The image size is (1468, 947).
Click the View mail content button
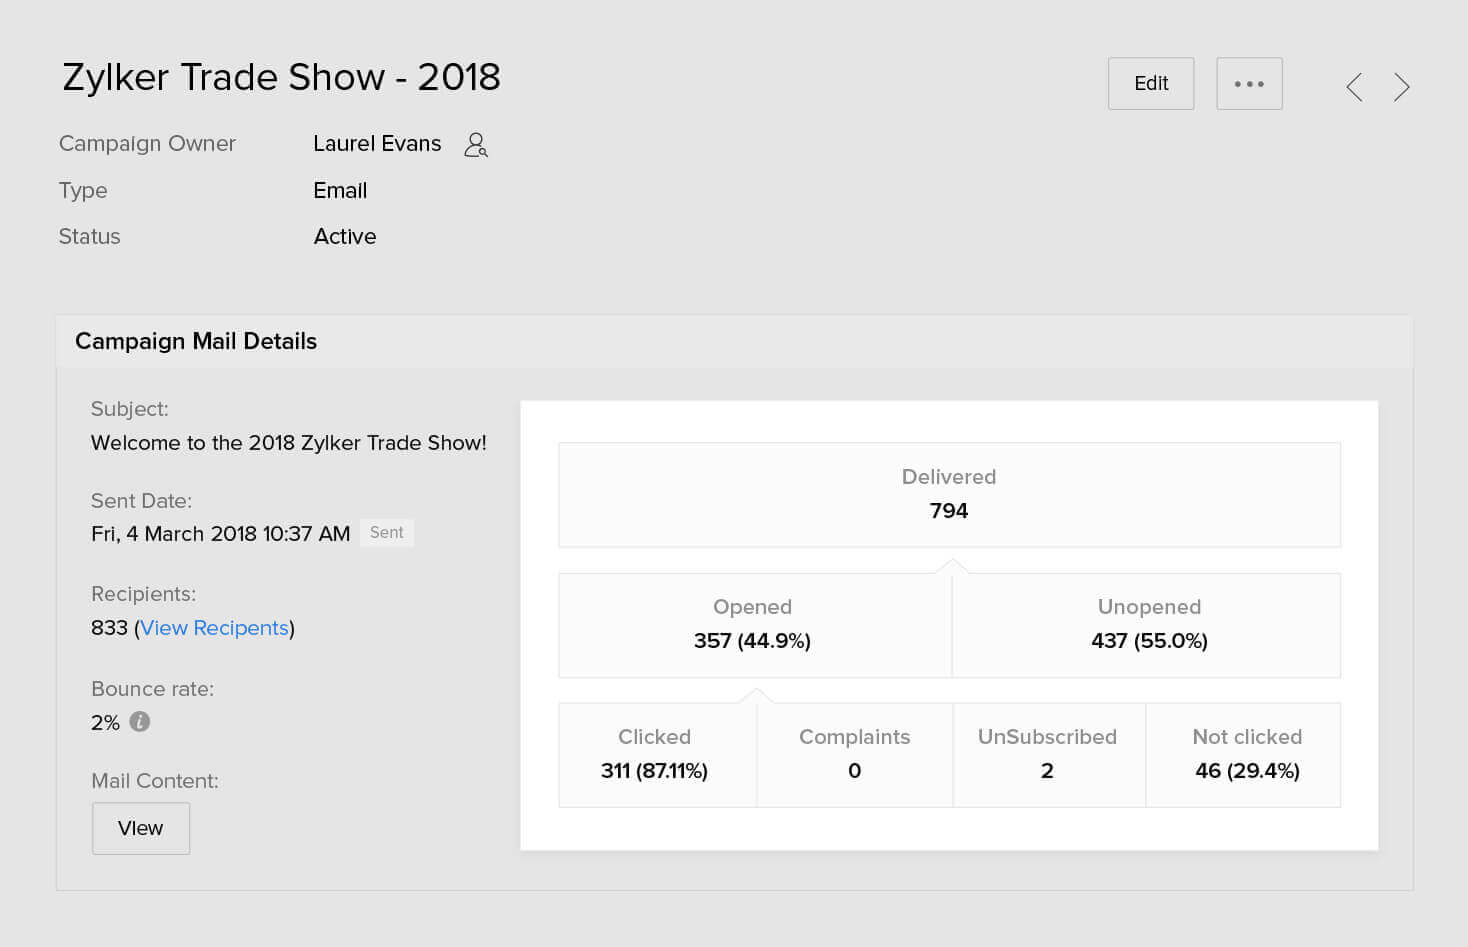(x=141, y=828)
